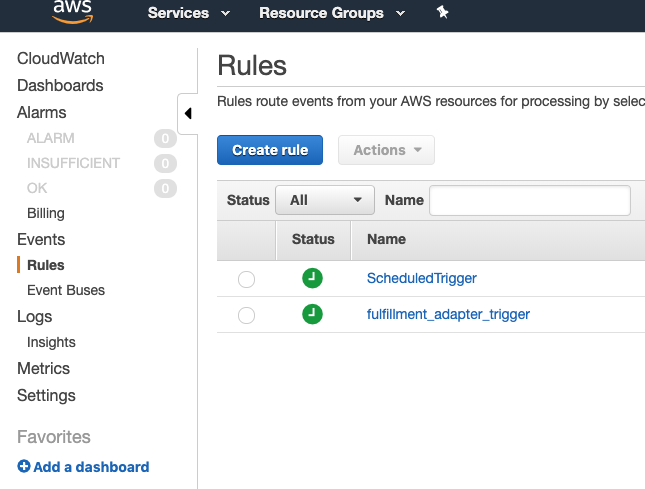
Task: Collapse the sidebar with the arrow handle
Action: pos(188,114)
